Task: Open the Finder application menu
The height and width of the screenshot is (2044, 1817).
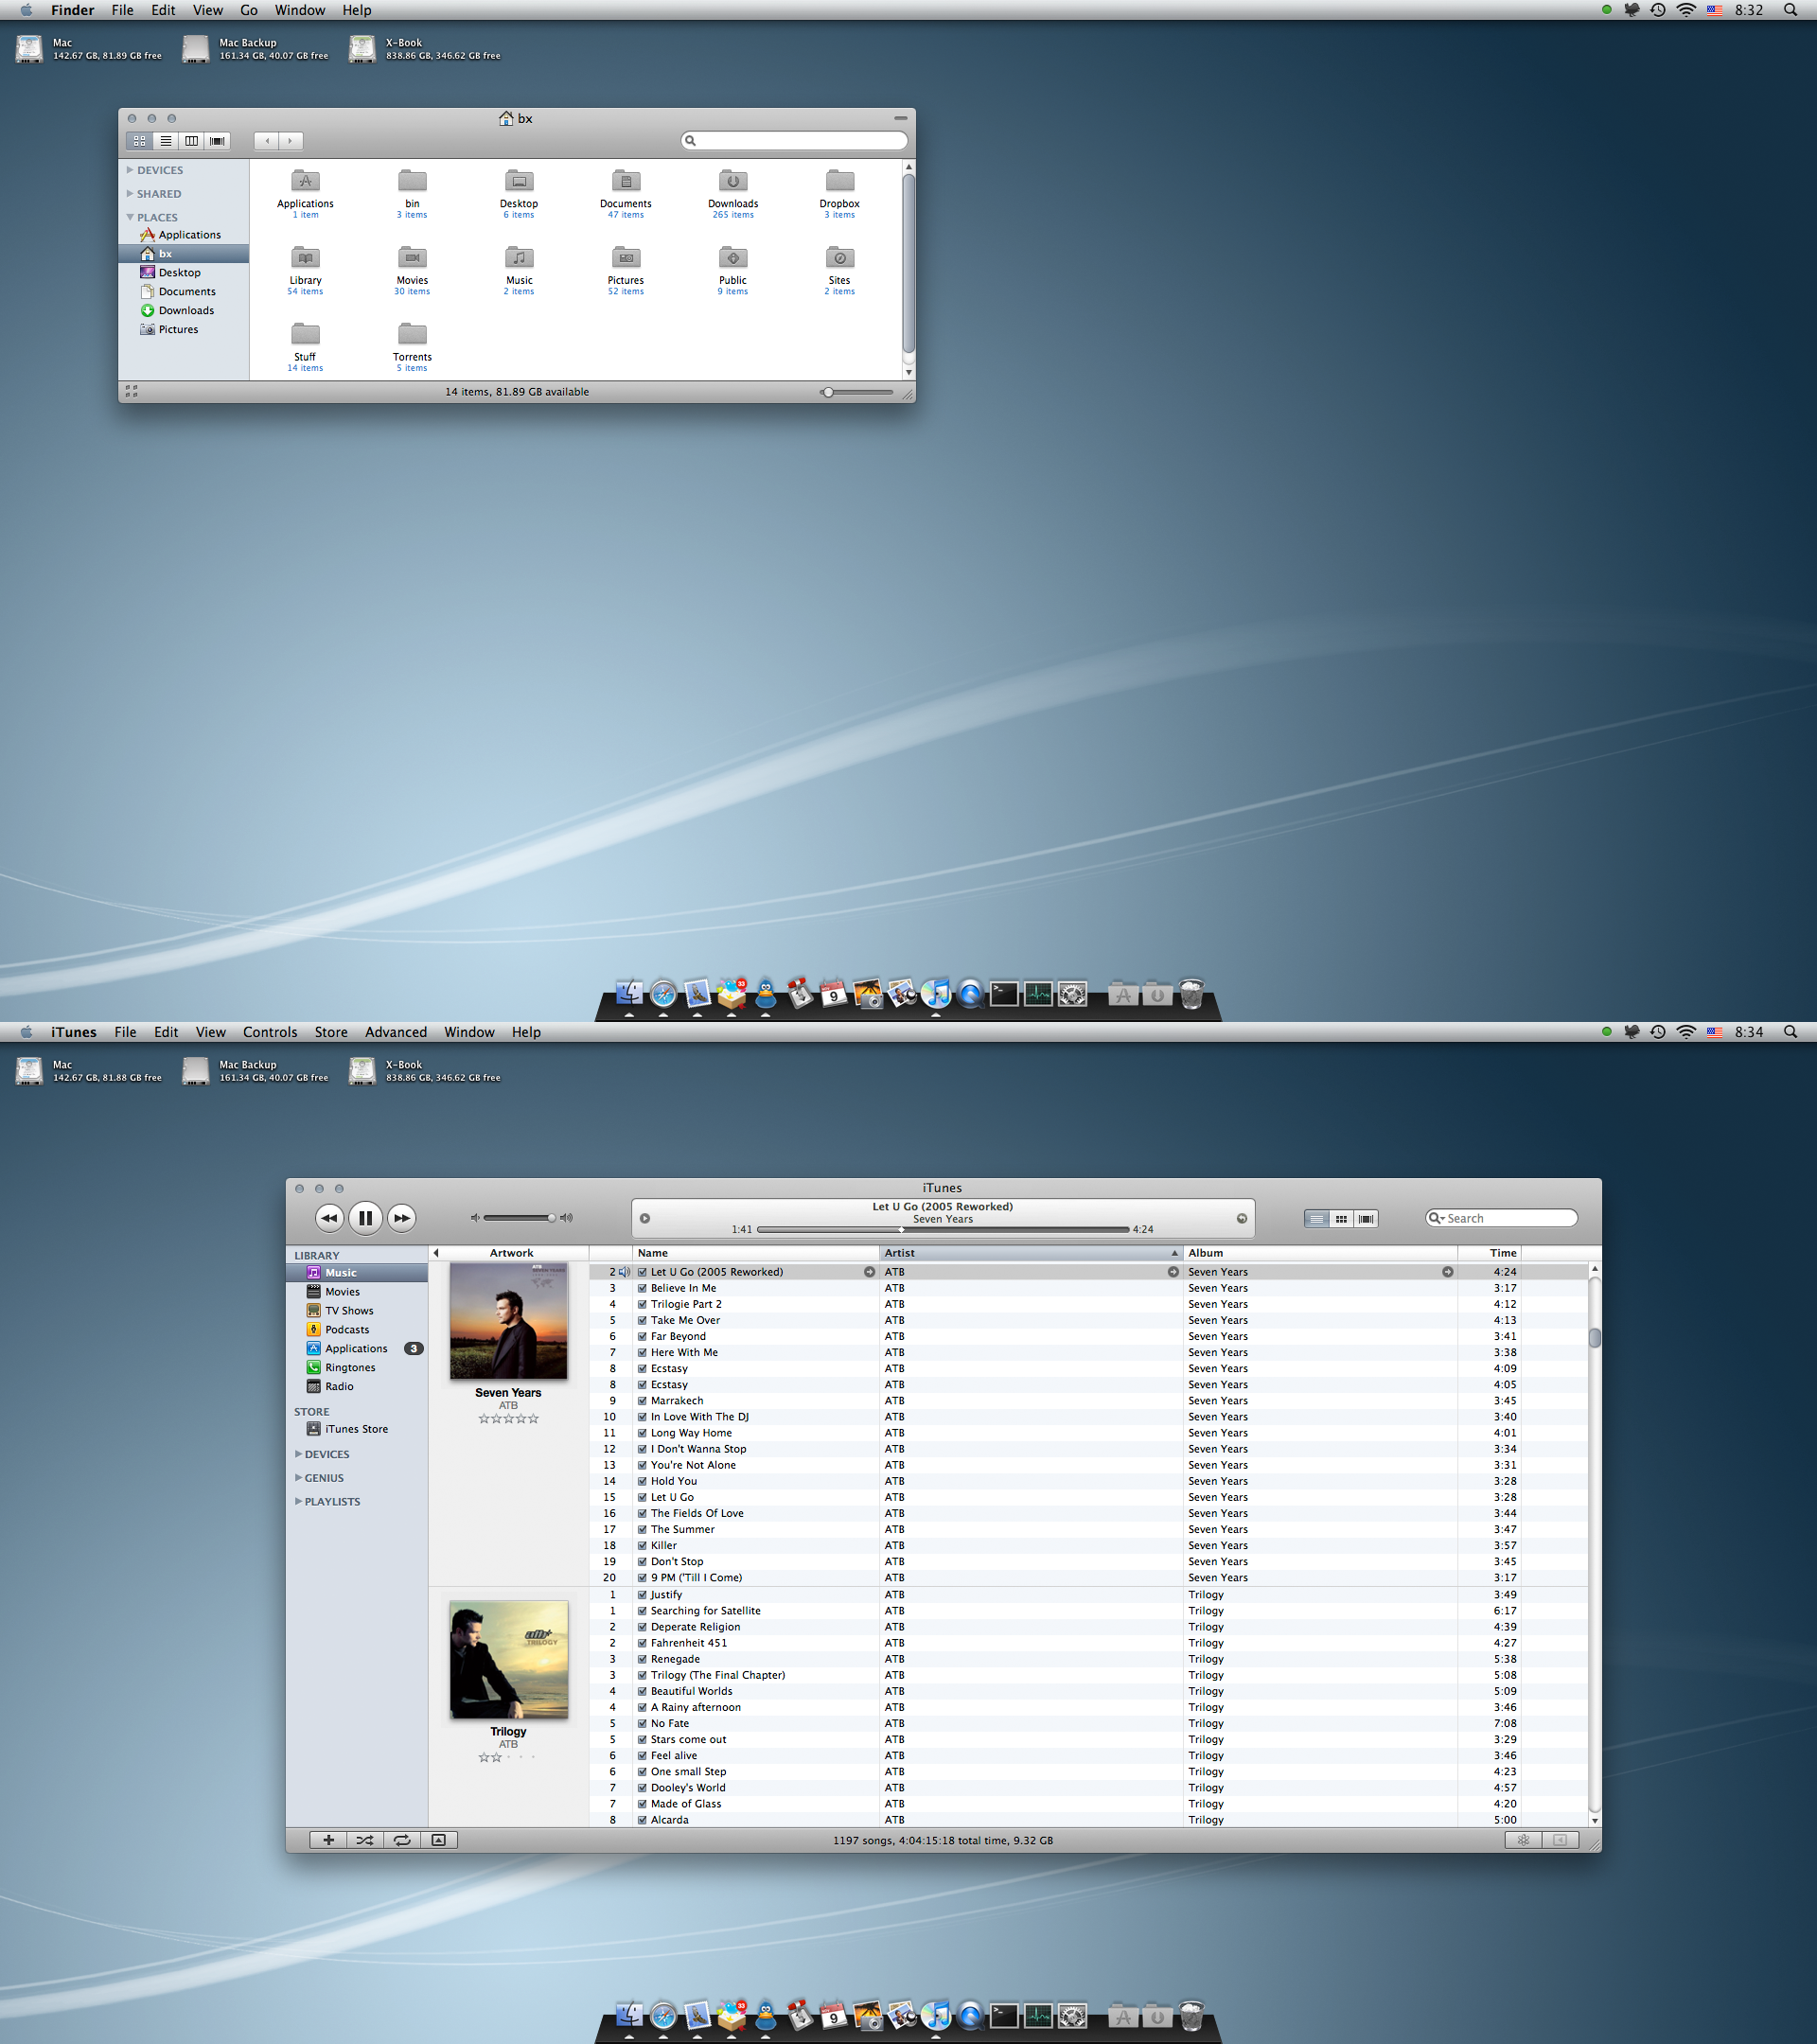Action: 72,10
